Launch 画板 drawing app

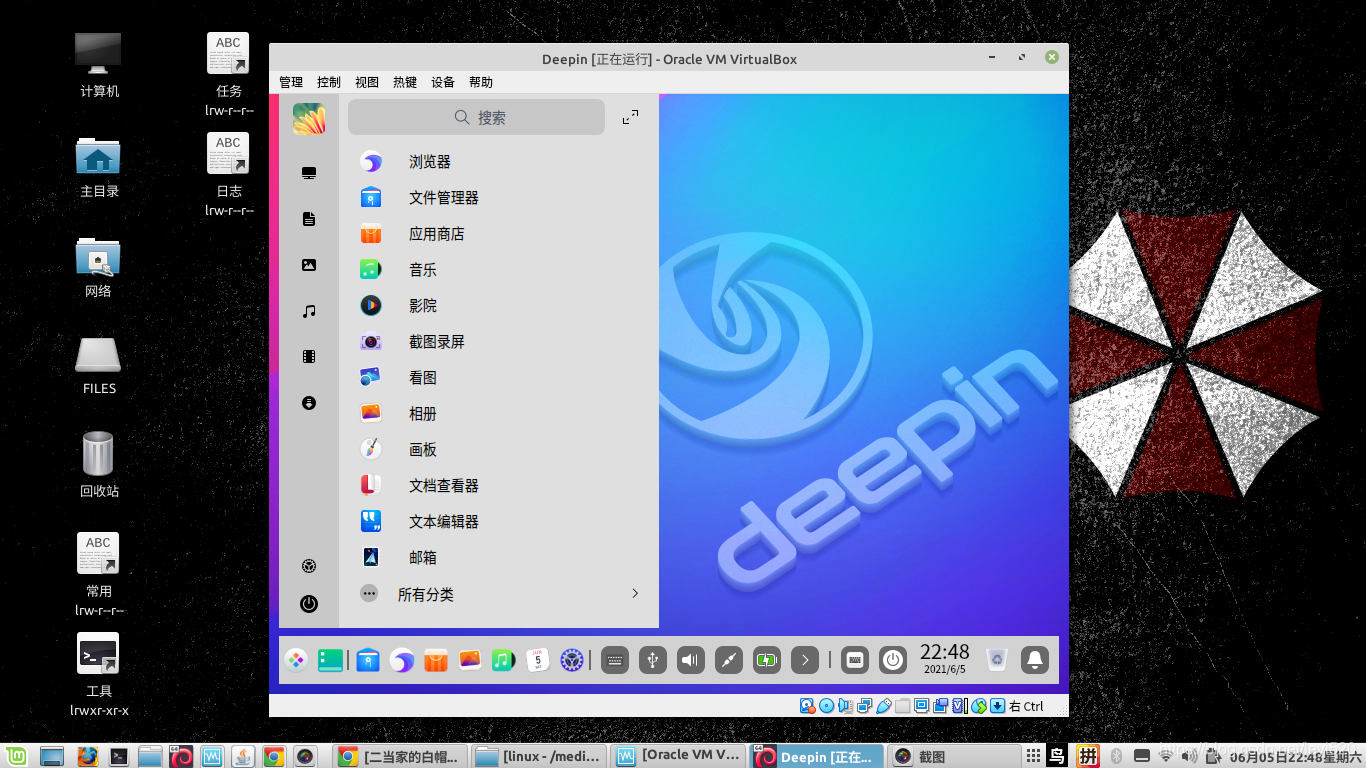tap(499, 450)
